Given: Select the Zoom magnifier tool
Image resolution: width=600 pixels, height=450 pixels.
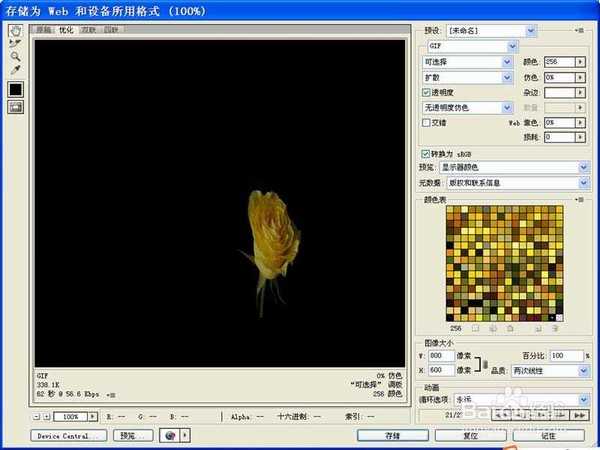Looking at the screenshot, I should click(x=16, y=56).
